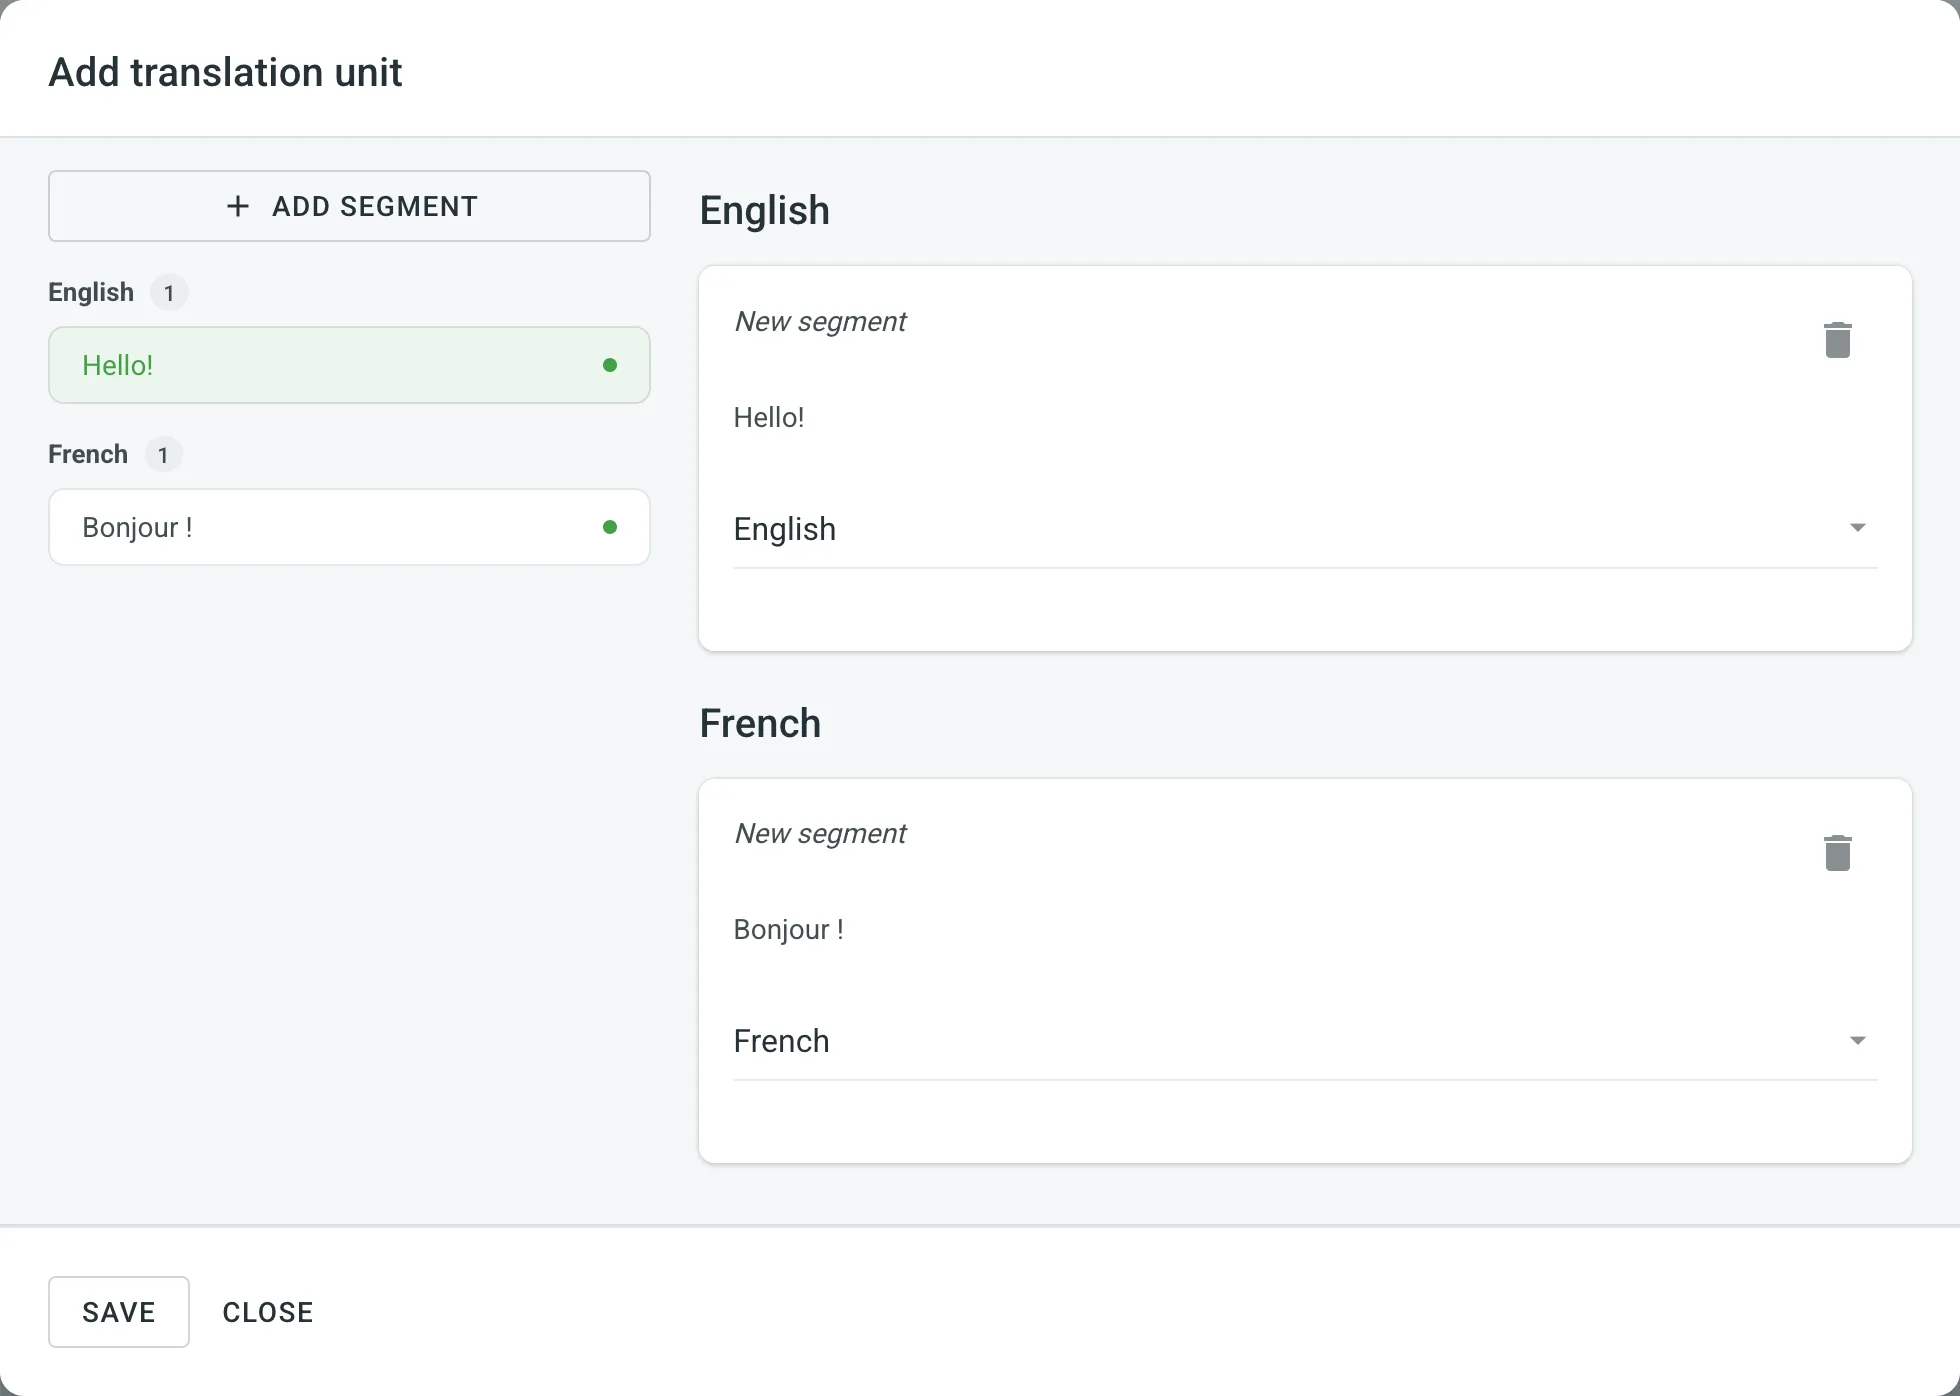Click the green status dot beside Bonjour !
This screenshot has height=1396, width=1960.
click(610, 527)
